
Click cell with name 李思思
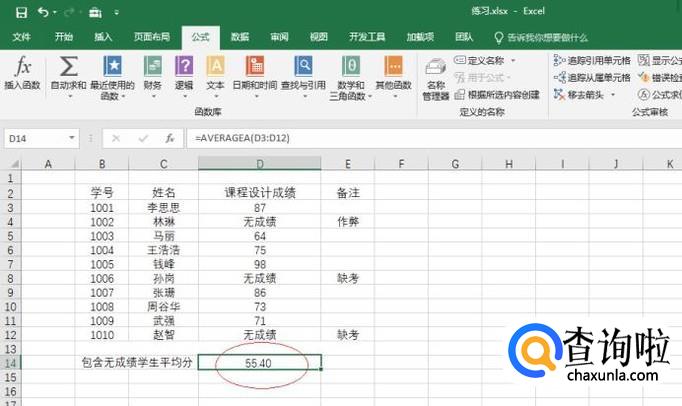[164, 208]
